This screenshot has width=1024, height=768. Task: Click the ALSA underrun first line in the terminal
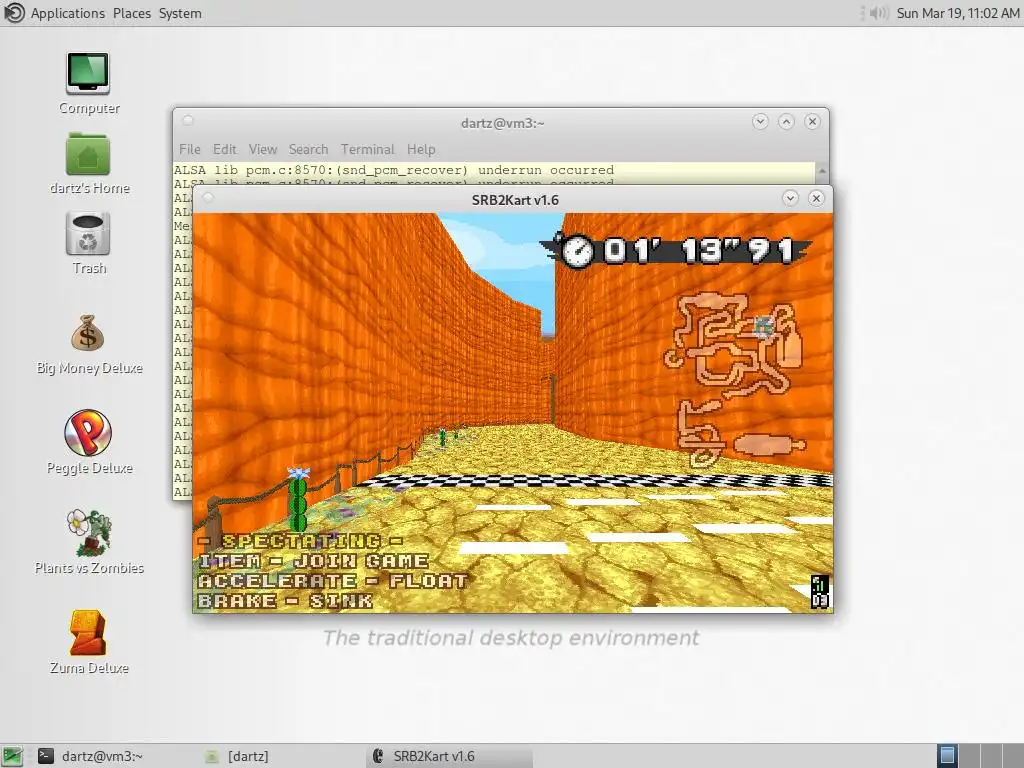394,170
